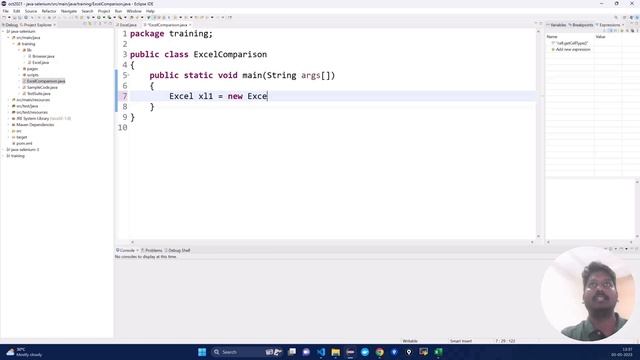Screen dimensions: 640x360
Task: Expand the src/test/java folder
Action: [9, 106]
